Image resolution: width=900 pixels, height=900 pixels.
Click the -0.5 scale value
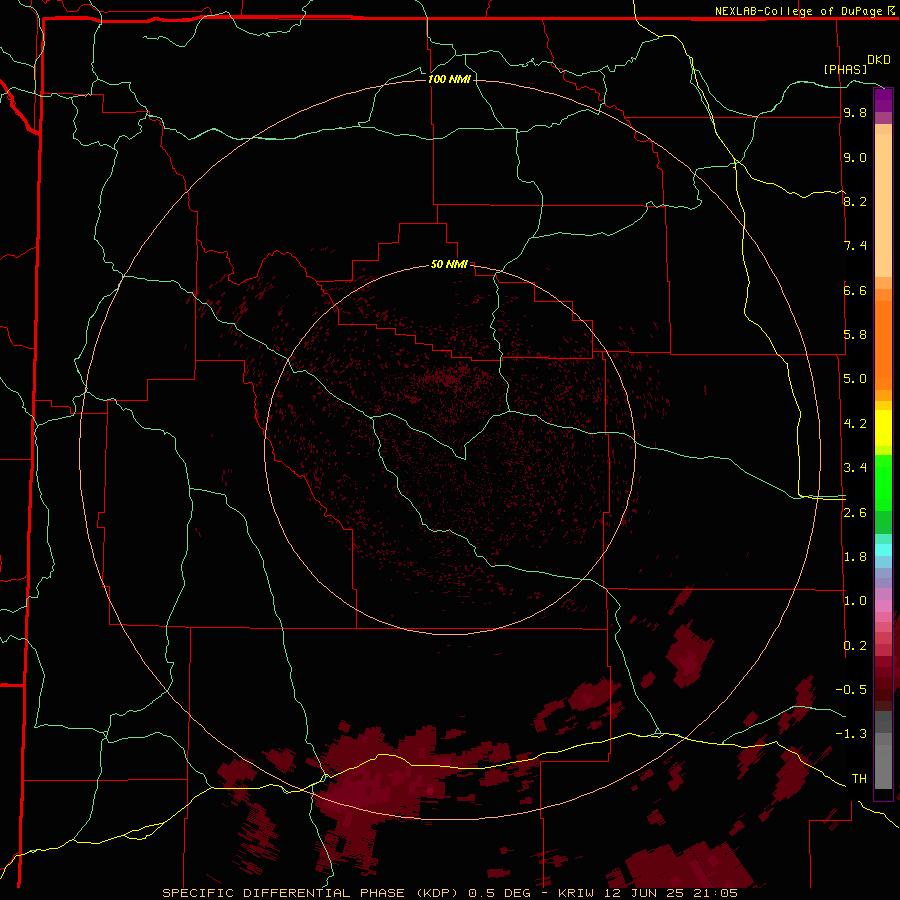click(851, 690)
